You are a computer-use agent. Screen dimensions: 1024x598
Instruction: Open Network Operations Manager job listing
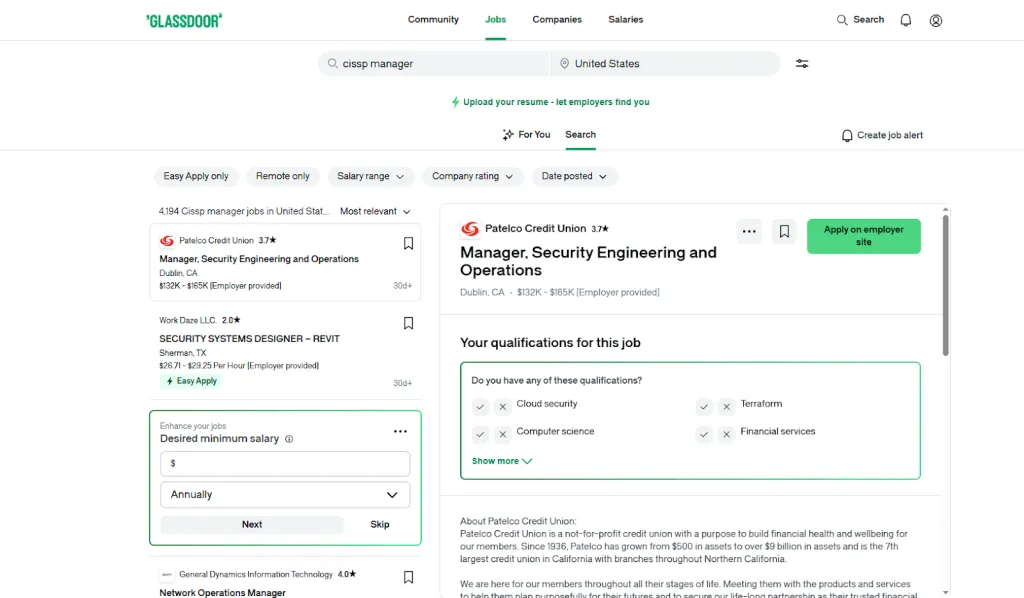point(222,593)
